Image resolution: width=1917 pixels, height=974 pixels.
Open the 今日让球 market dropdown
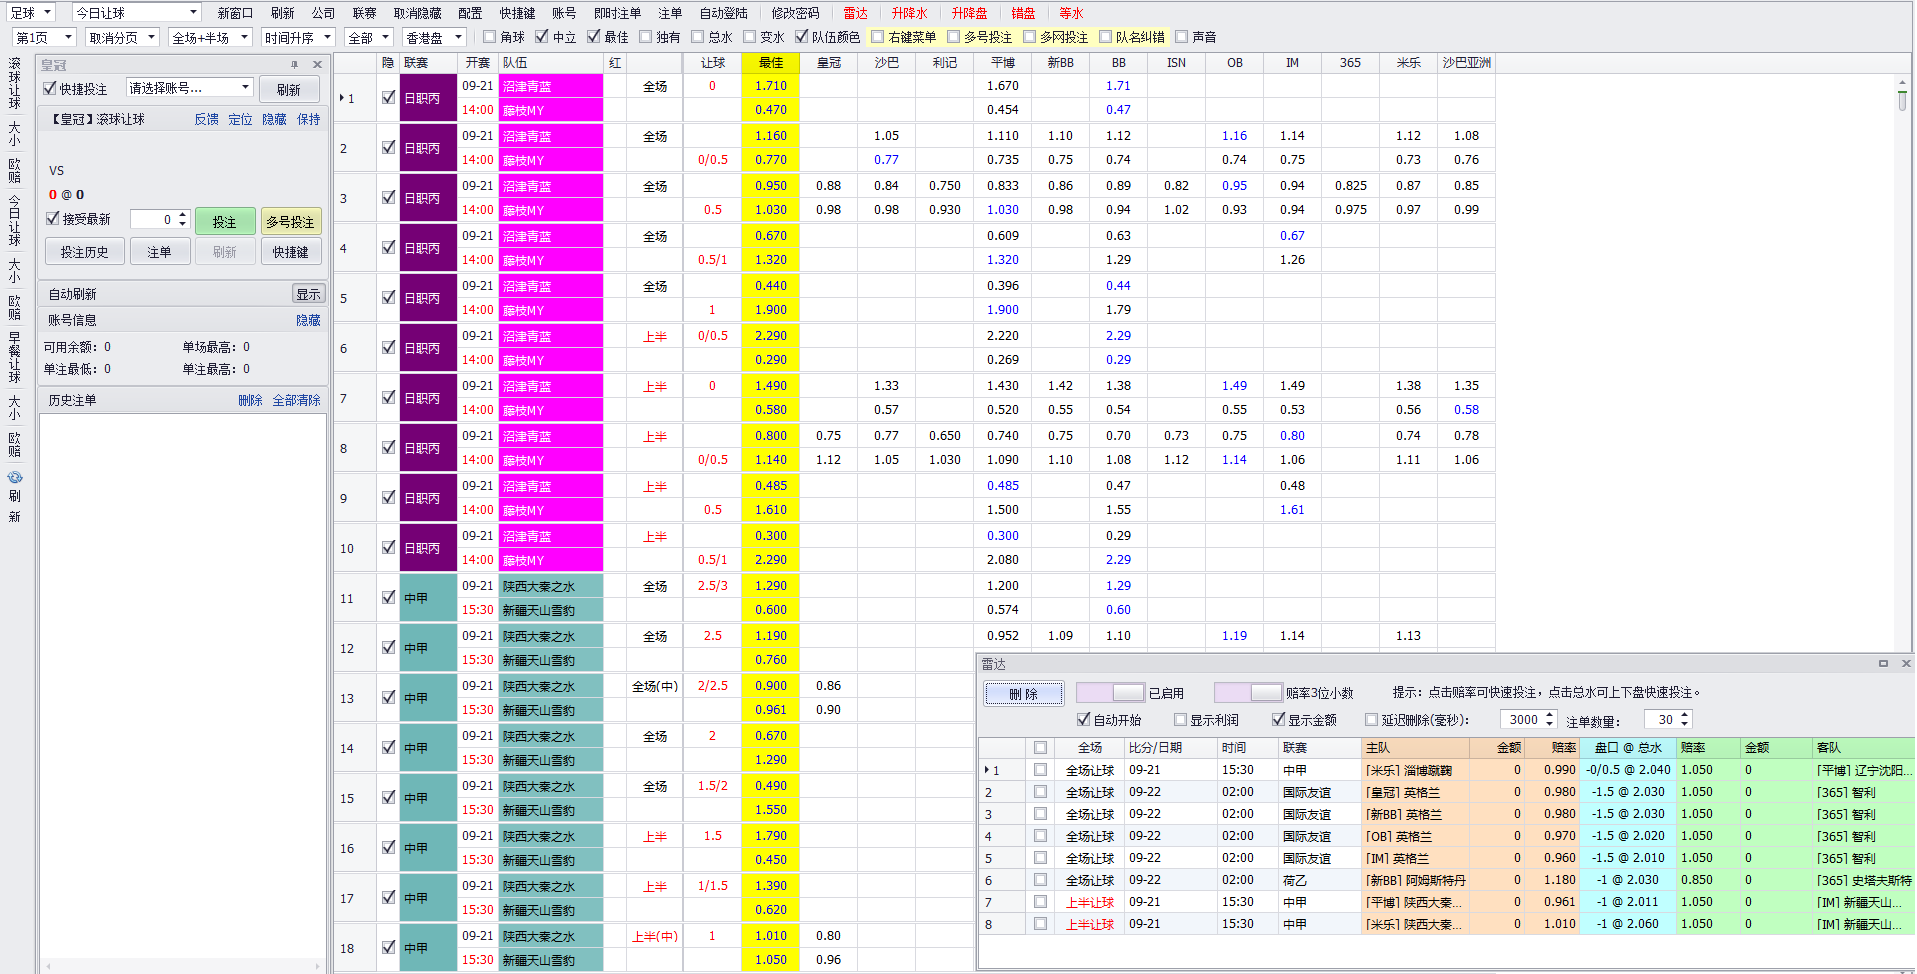point(193,12)
